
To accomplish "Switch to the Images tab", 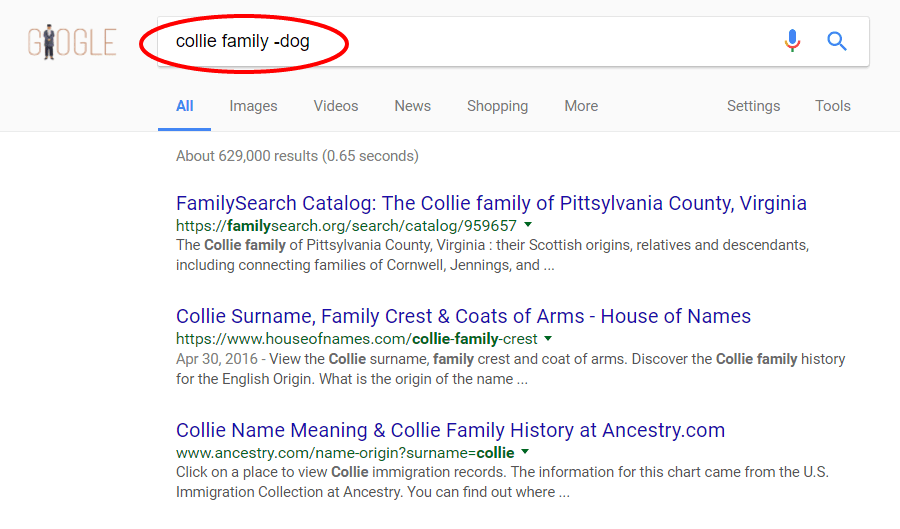I will [253, 106].
